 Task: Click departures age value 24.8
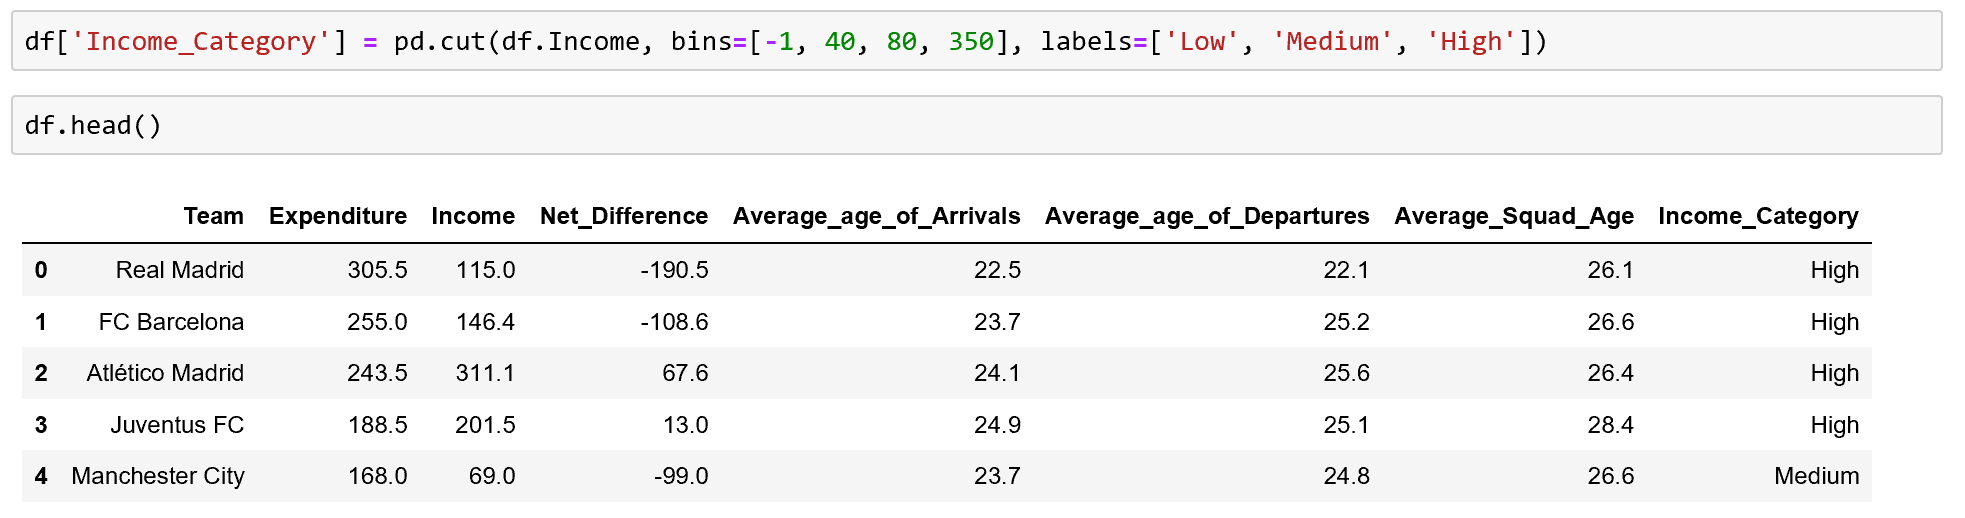click(1346, 476)
